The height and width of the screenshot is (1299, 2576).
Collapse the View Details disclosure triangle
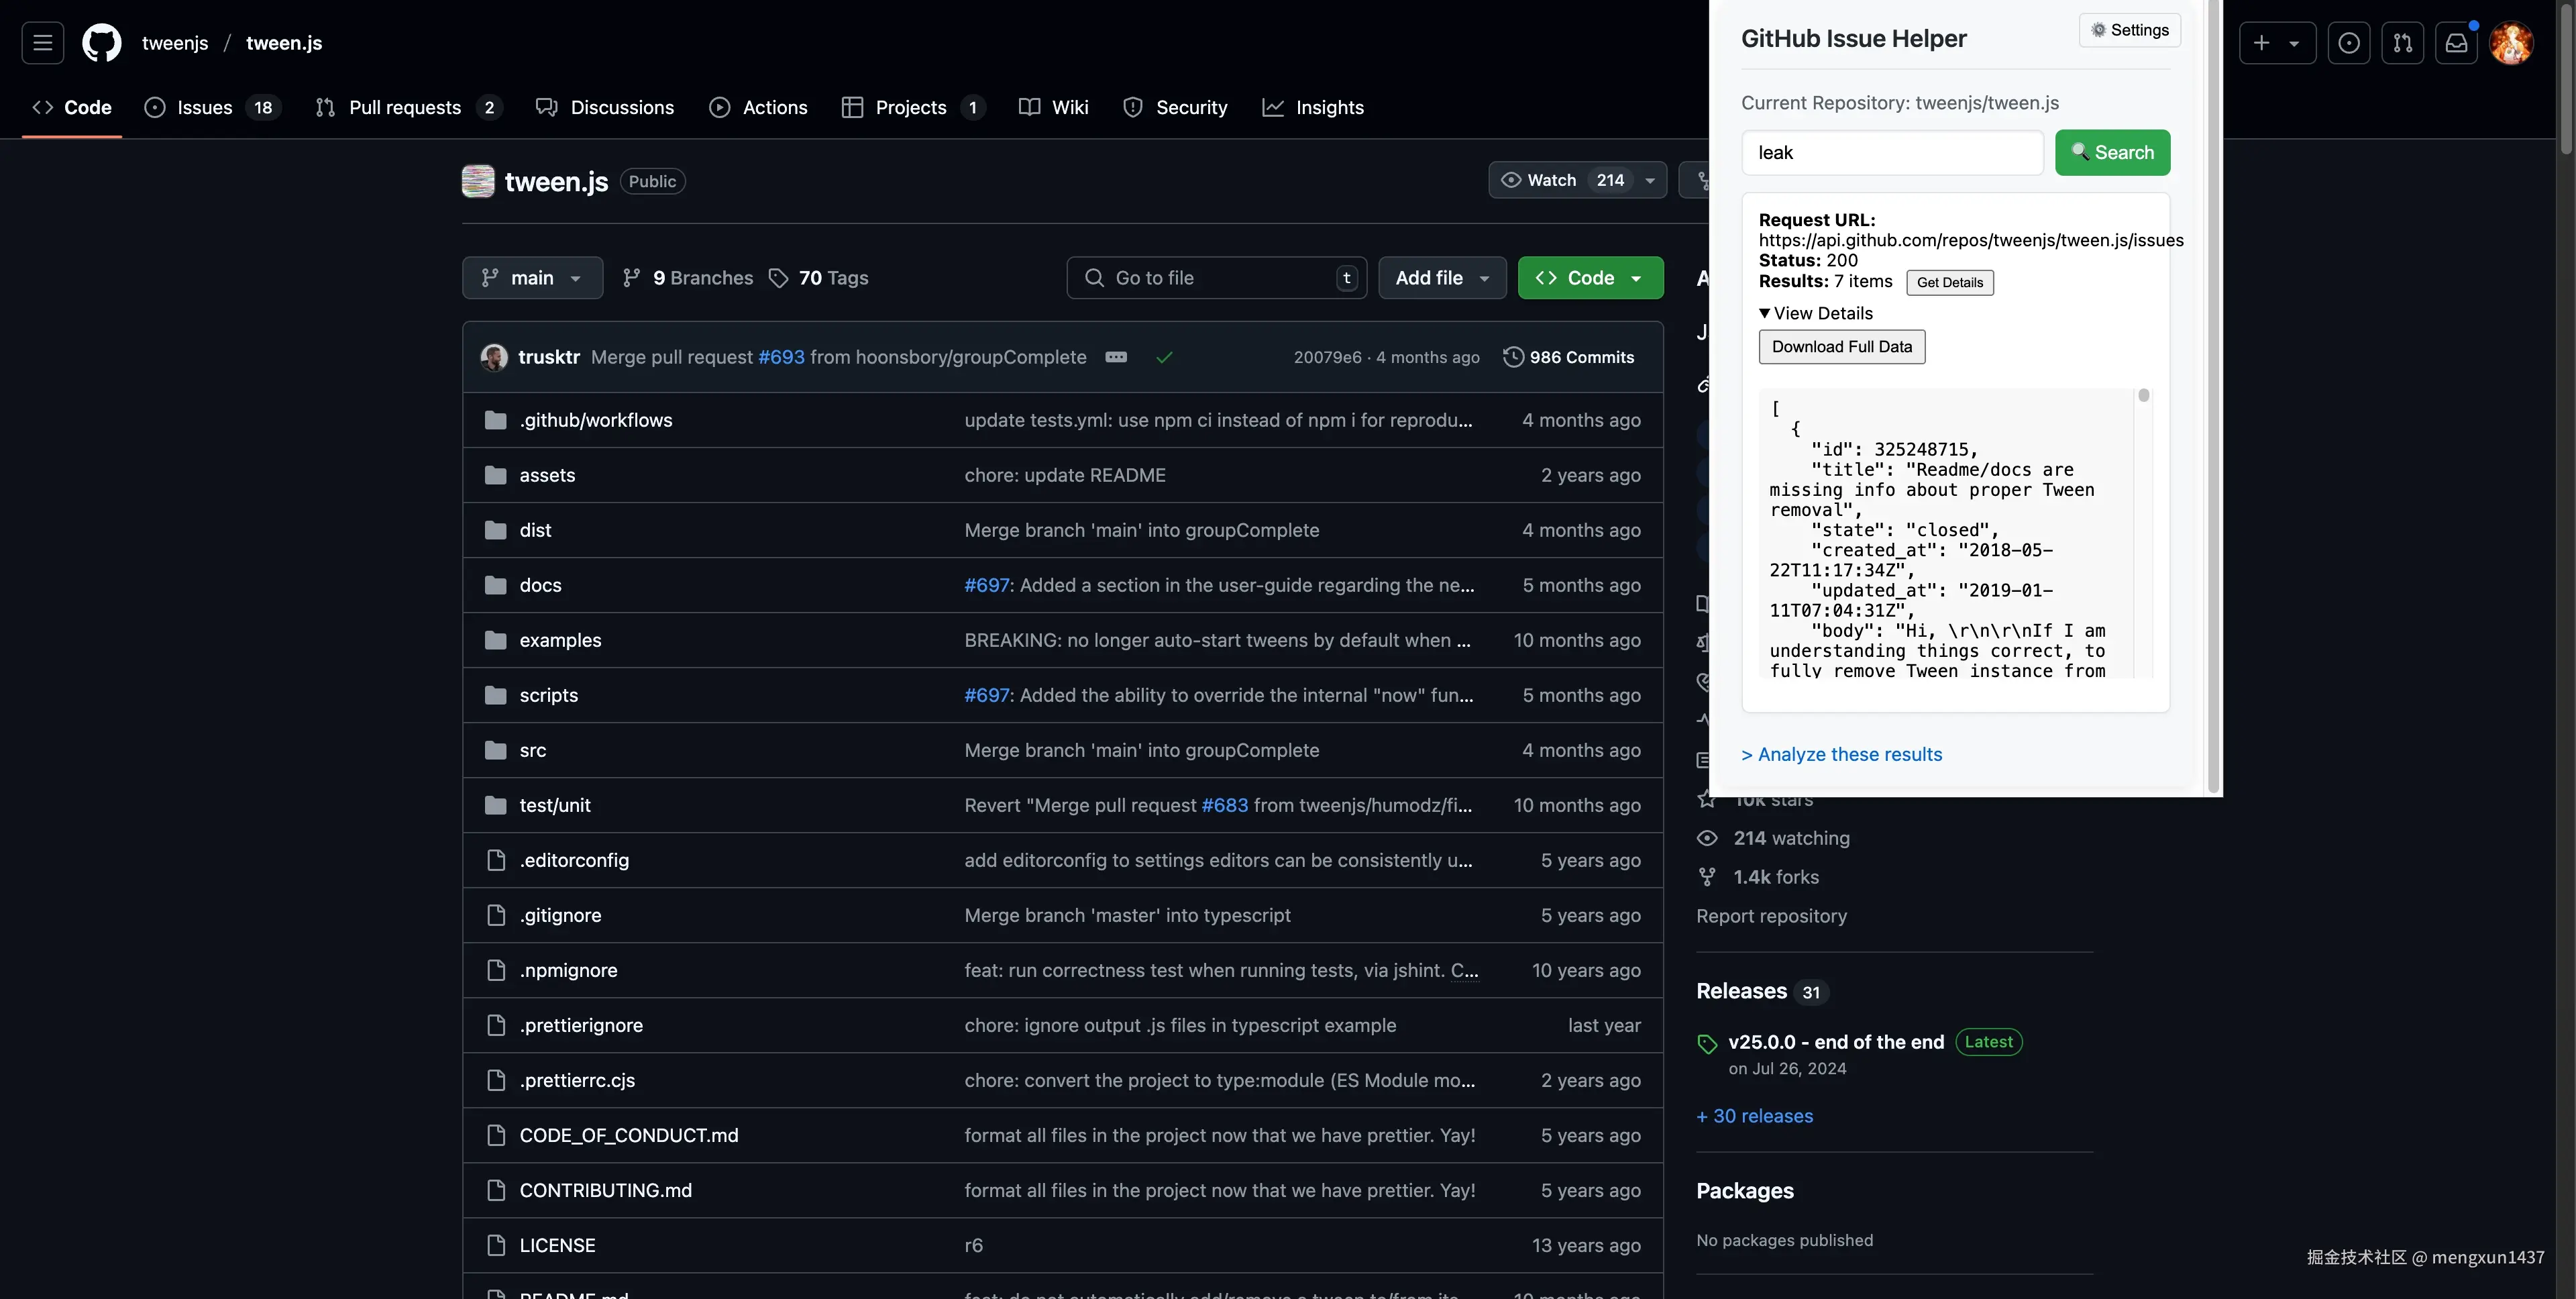1765,313
